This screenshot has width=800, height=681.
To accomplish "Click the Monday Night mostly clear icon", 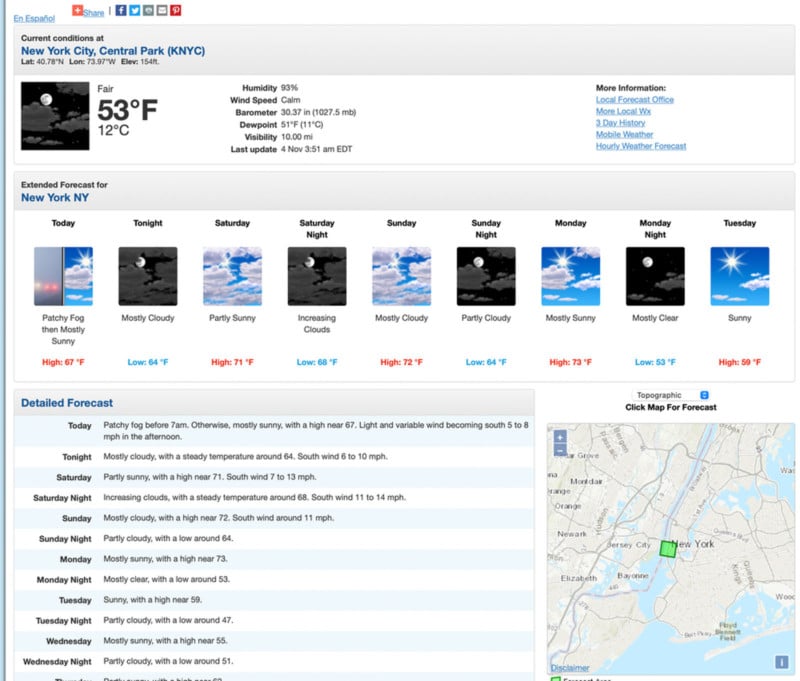I will (655, 276).
